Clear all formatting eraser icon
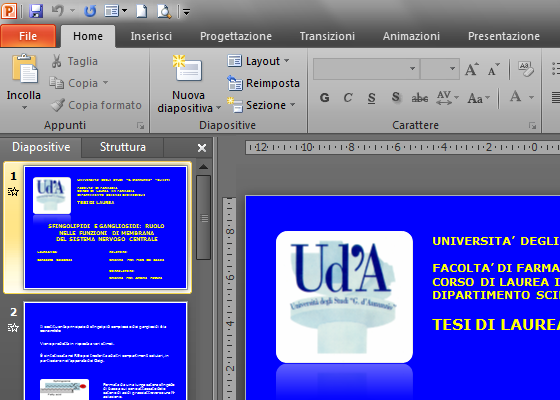560x400 pixels. 525,69
